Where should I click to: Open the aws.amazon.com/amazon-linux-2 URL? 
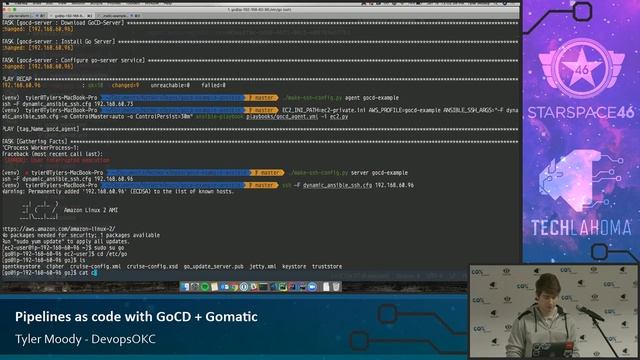(x=59, y=229)
